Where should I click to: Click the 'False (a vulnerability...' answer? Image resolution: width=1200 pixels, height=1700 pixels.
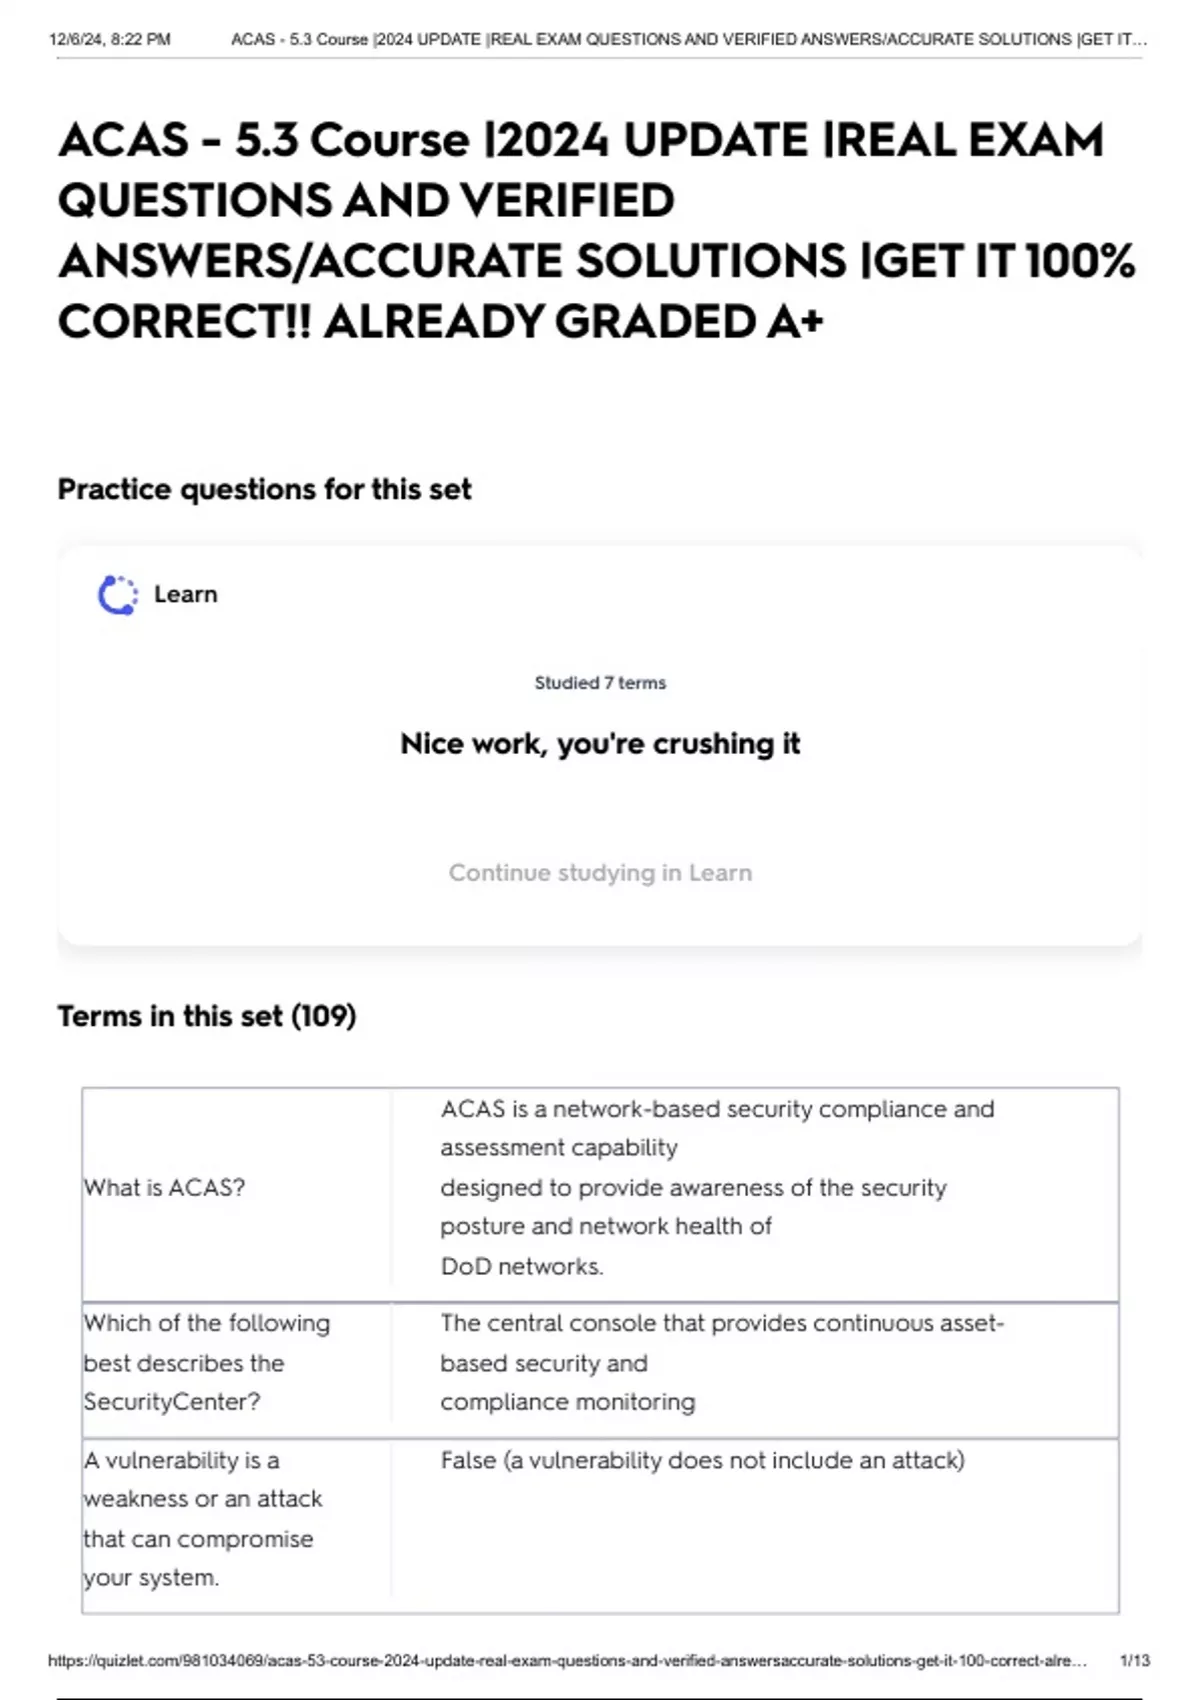702,1460
